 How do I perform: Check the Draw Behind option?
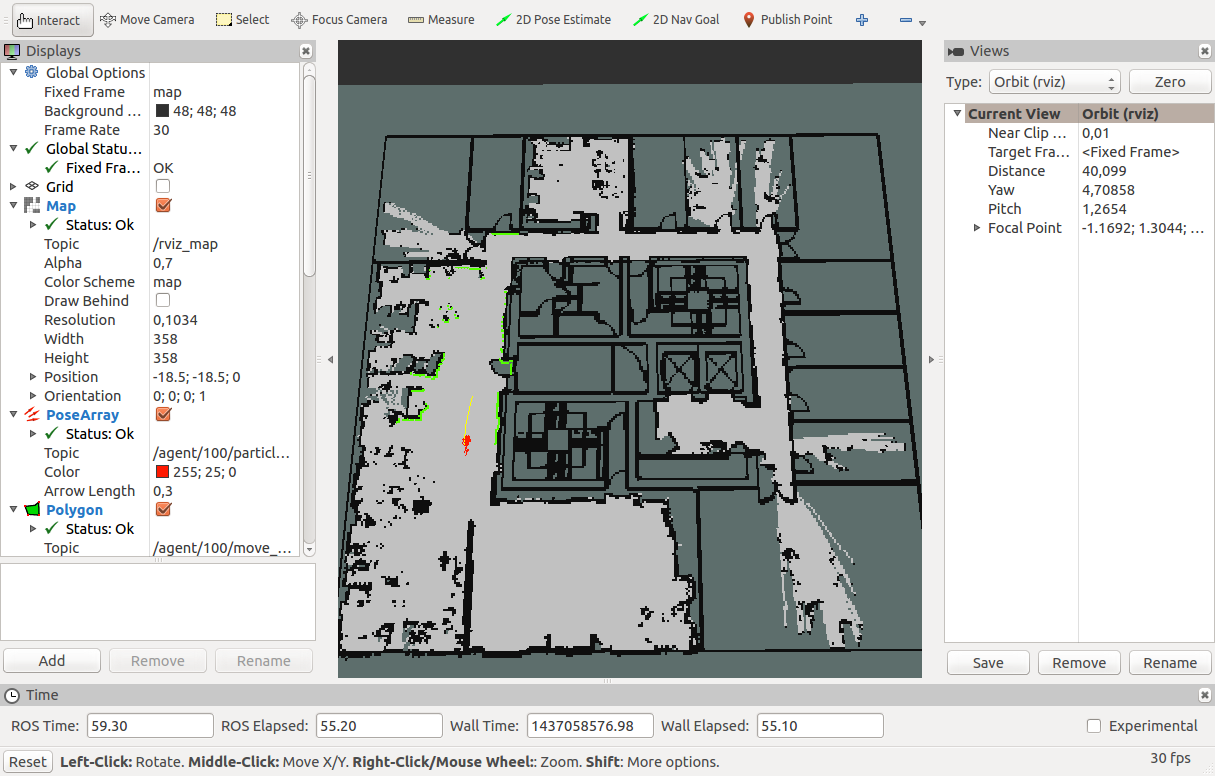[163, 301]
